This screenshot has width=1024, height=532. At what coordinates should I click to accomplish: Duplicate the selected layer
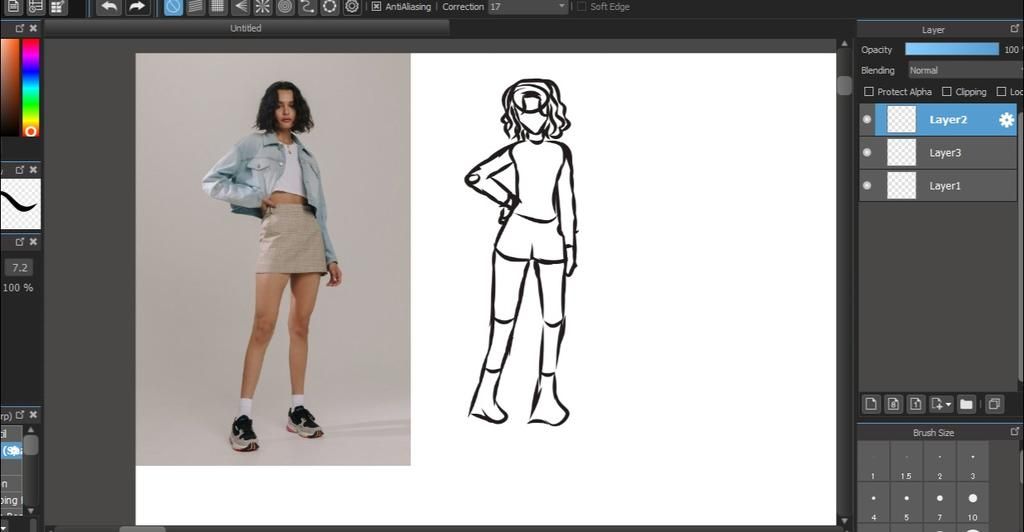[x=994, y=404]
